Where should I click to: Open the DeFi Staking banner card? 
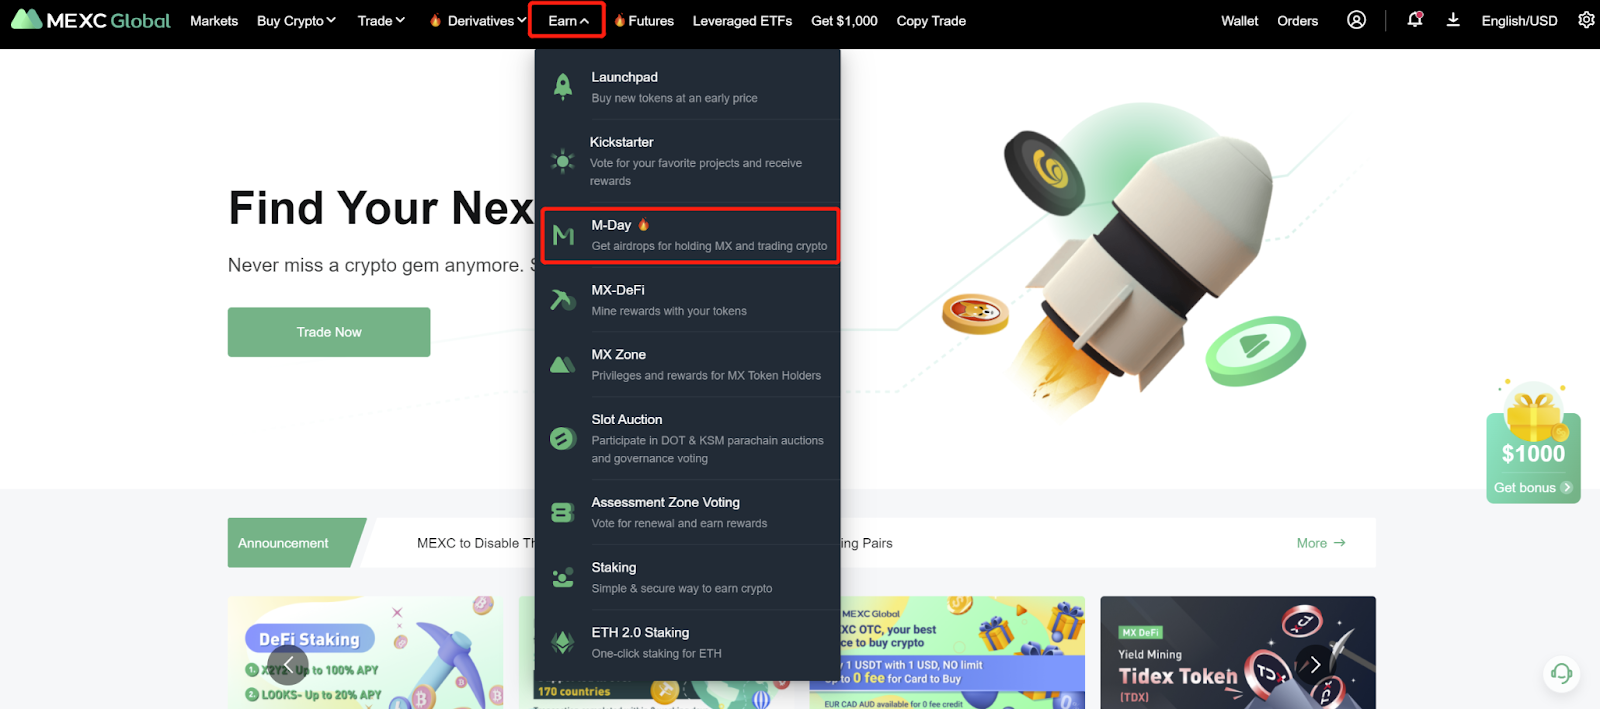(365, 653)
